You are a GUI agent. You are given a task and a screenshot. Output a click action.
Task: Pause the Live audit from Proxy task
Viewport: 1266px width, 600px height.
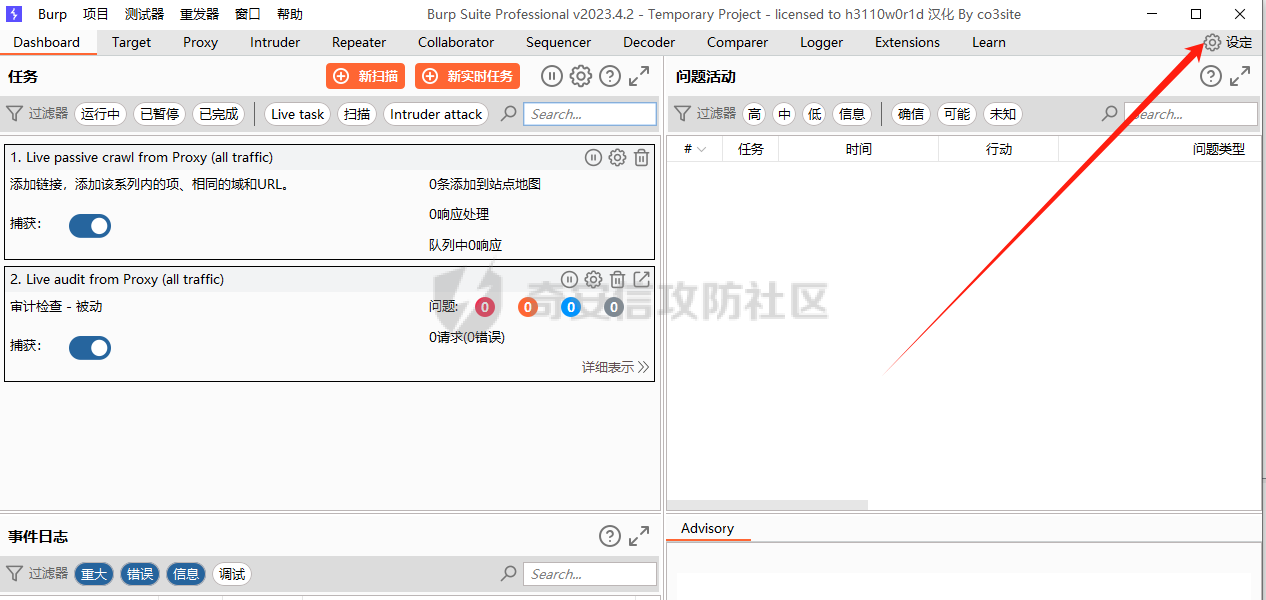pyautogui.click(x=569, y=279)
